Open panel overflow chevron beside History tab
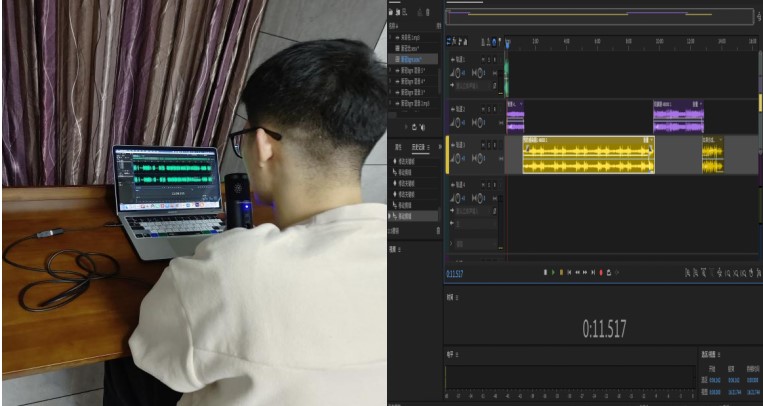 point(440,147)
